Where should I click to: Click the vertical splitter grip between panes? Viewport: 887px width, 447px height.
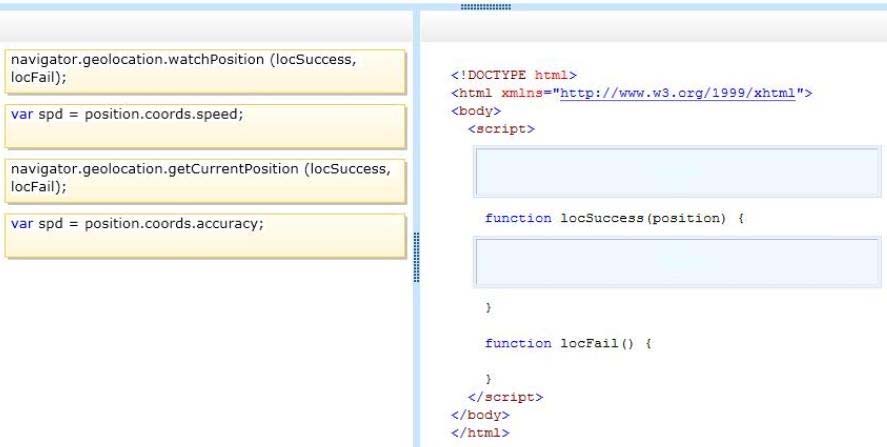click(x=416, y=257)
